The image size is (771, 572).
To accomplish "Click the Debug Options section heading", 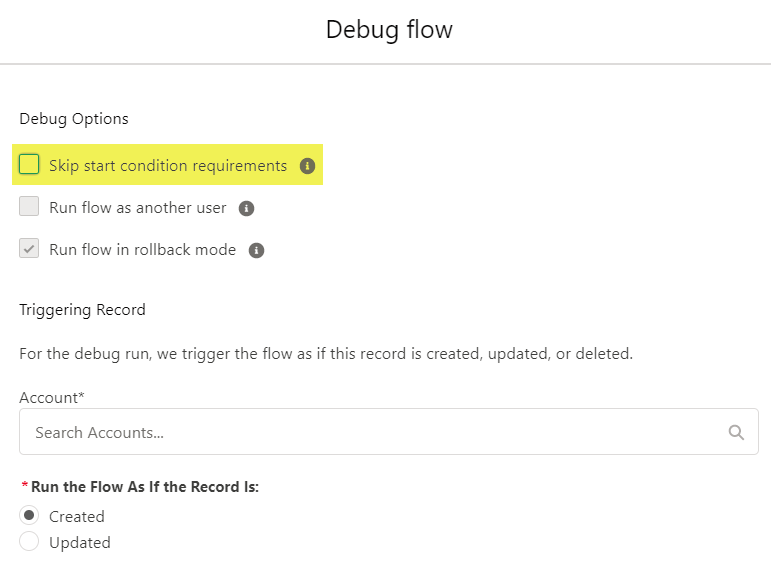I will 74,119.
